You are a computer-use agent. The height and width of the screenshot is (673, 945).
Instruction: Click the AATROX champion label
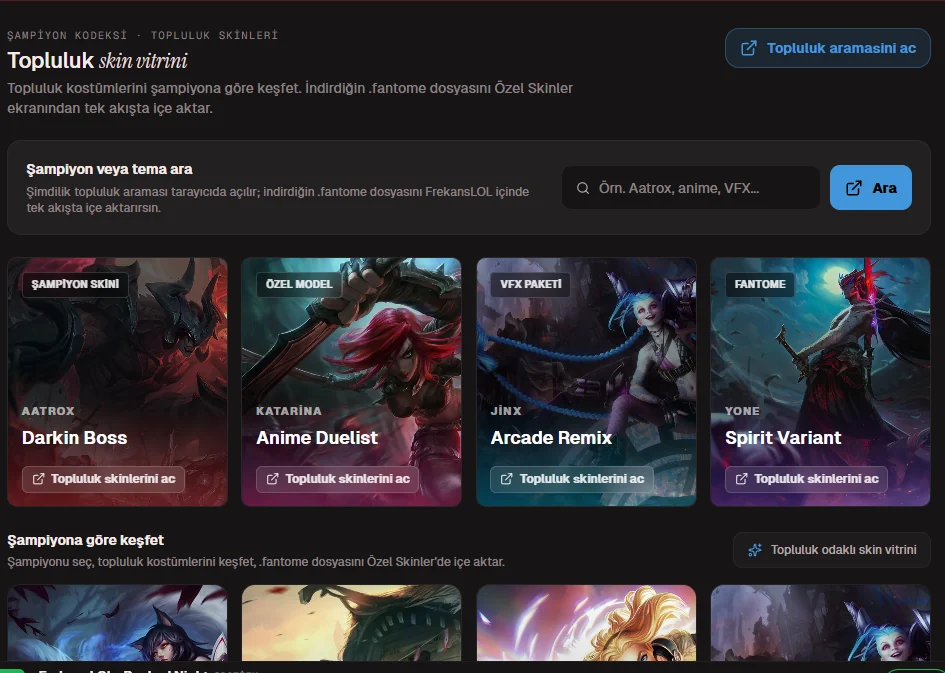(48, 411)
